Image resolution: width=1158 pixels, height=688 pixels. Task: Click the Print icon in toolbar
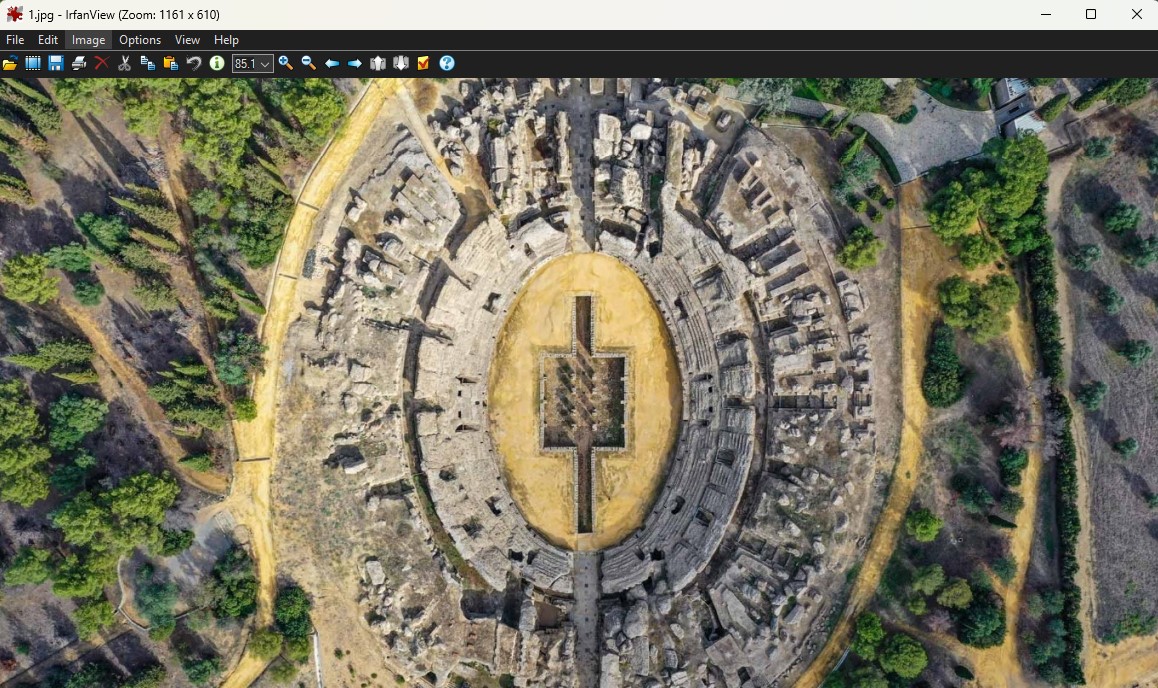click(x=79, y=63)
